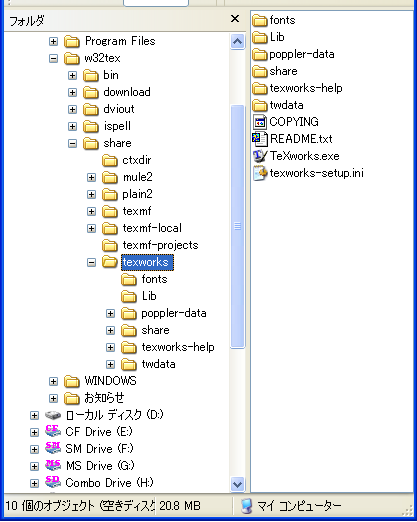Open the TeXworks.exe application icon
This screenshot has height=522, width=417.
(x=260, y=156)
